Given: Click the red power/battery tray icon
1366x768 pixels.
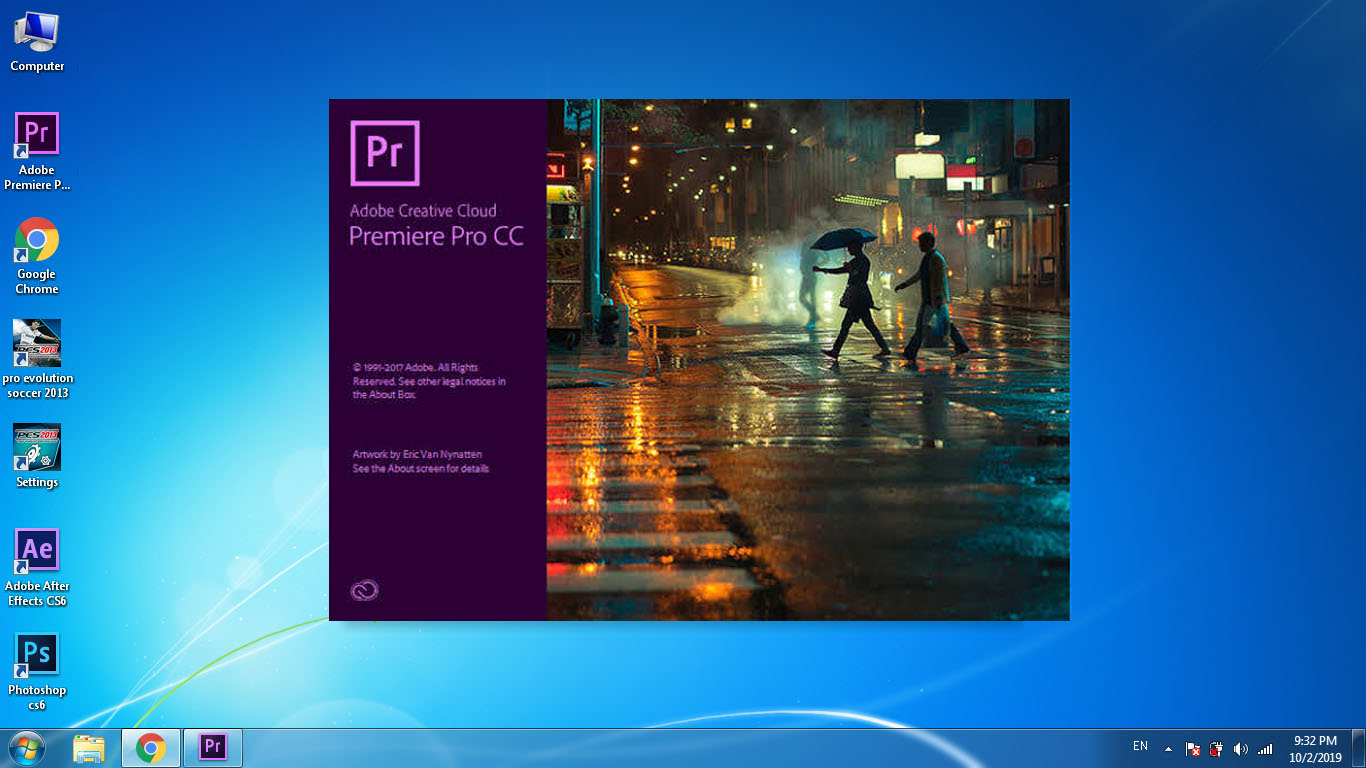Looking at the screenshot, I should click(x=1216, y=748).
